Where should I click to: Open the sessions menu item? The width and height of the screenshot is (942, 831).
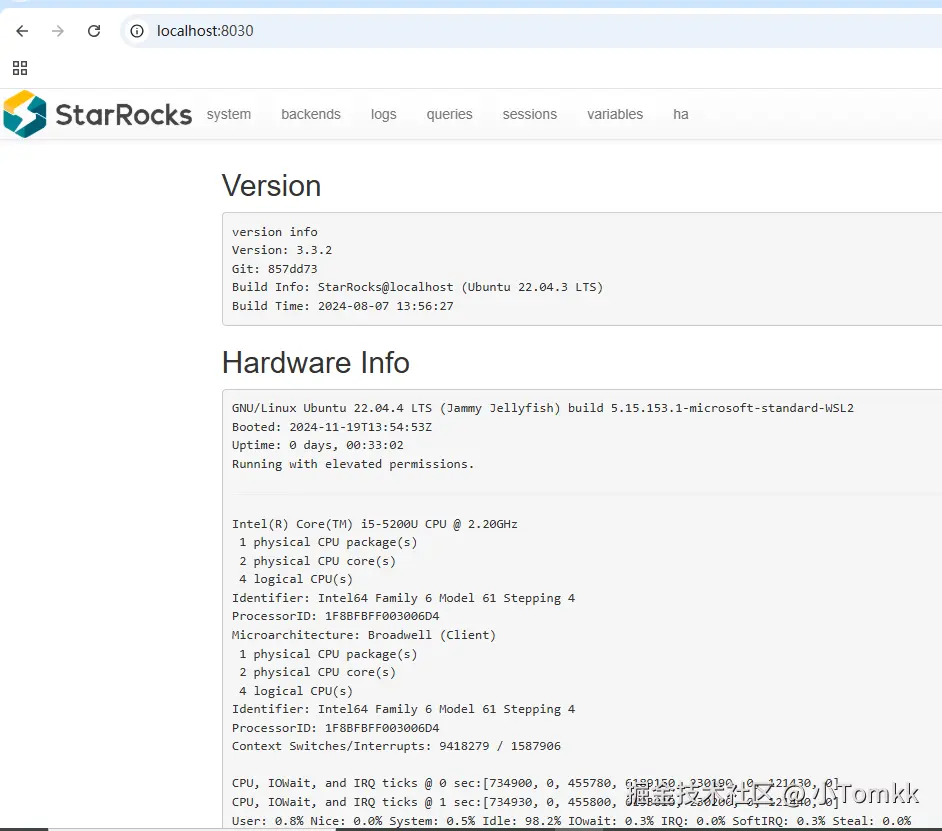530,114
